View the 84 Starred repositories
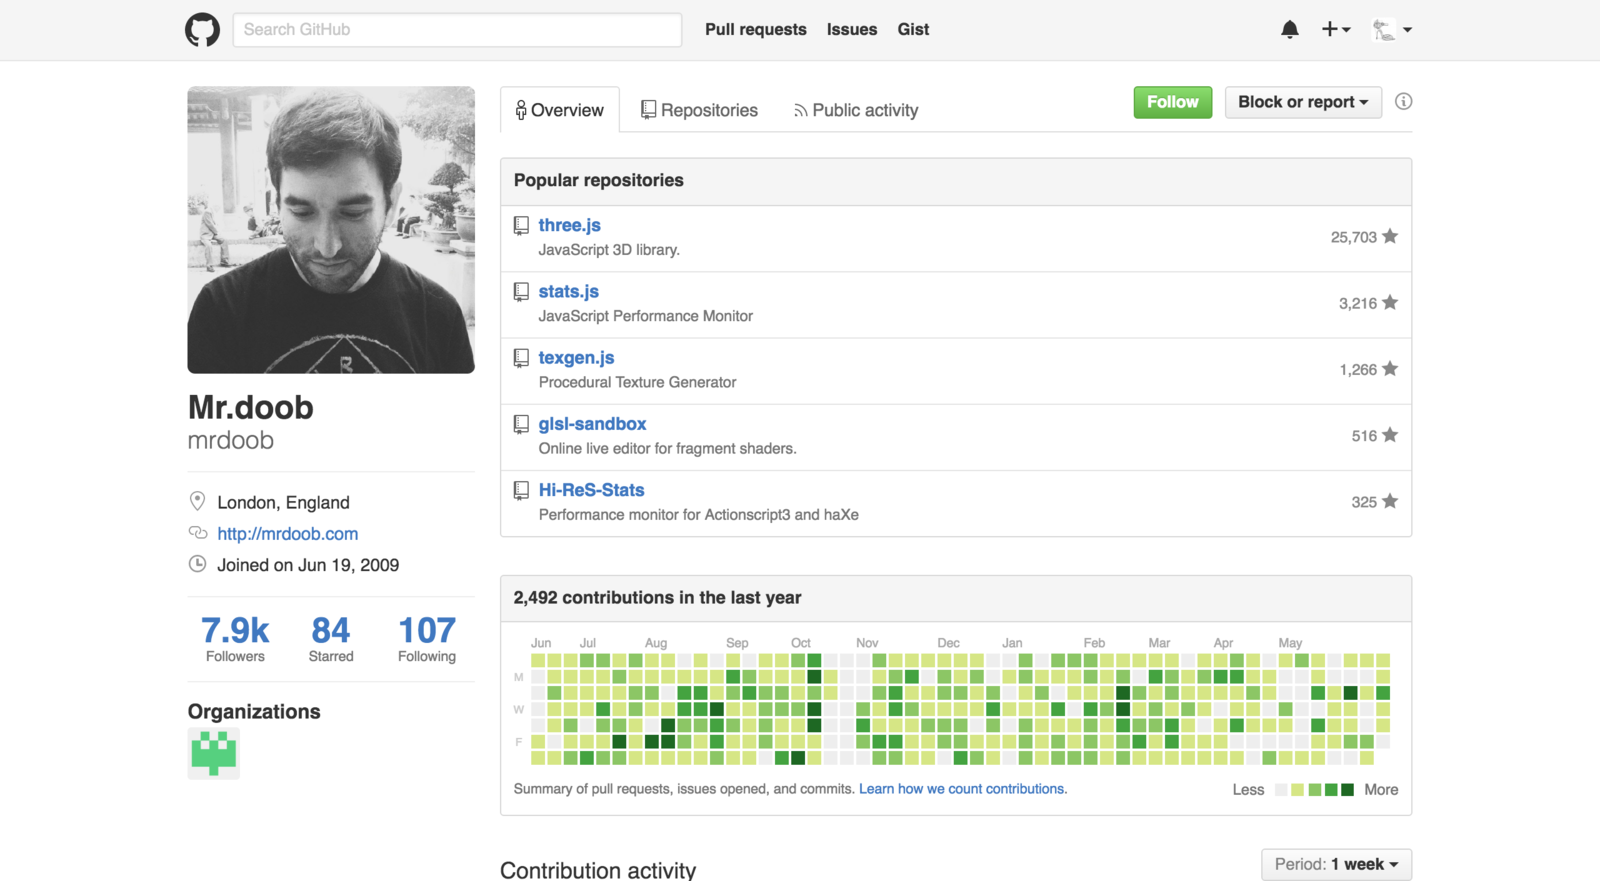Screen dimensions: 1600x881 pos(331,638)
